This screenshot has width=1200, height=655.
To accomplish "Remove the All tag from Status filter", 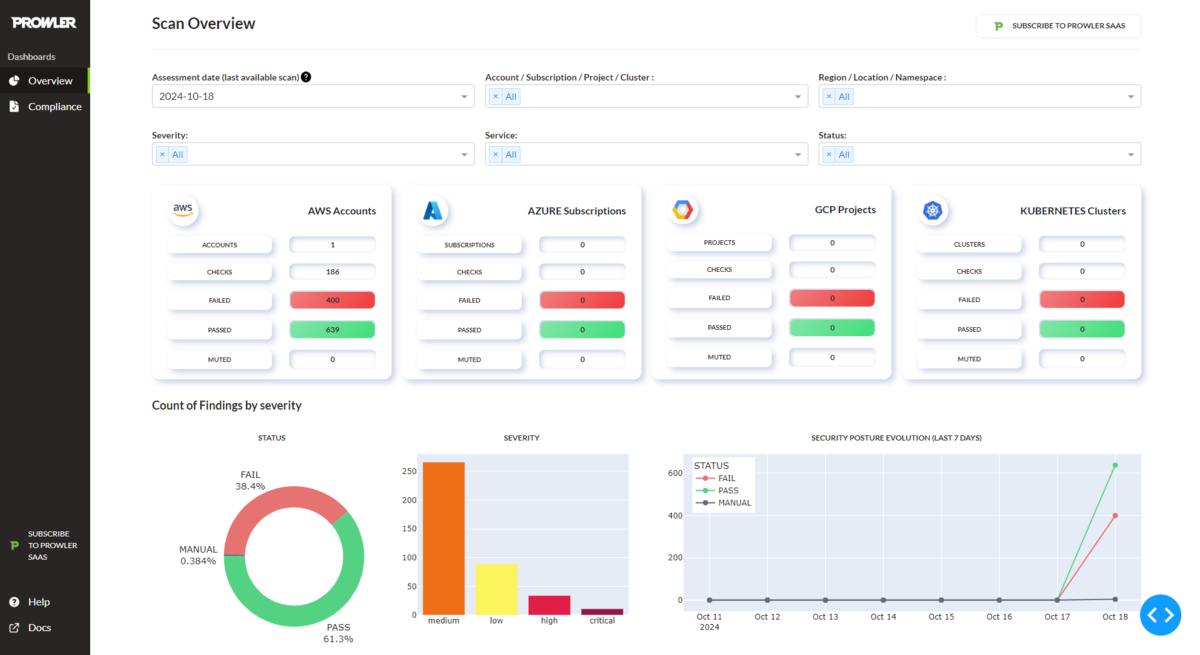I will (828, 155).
